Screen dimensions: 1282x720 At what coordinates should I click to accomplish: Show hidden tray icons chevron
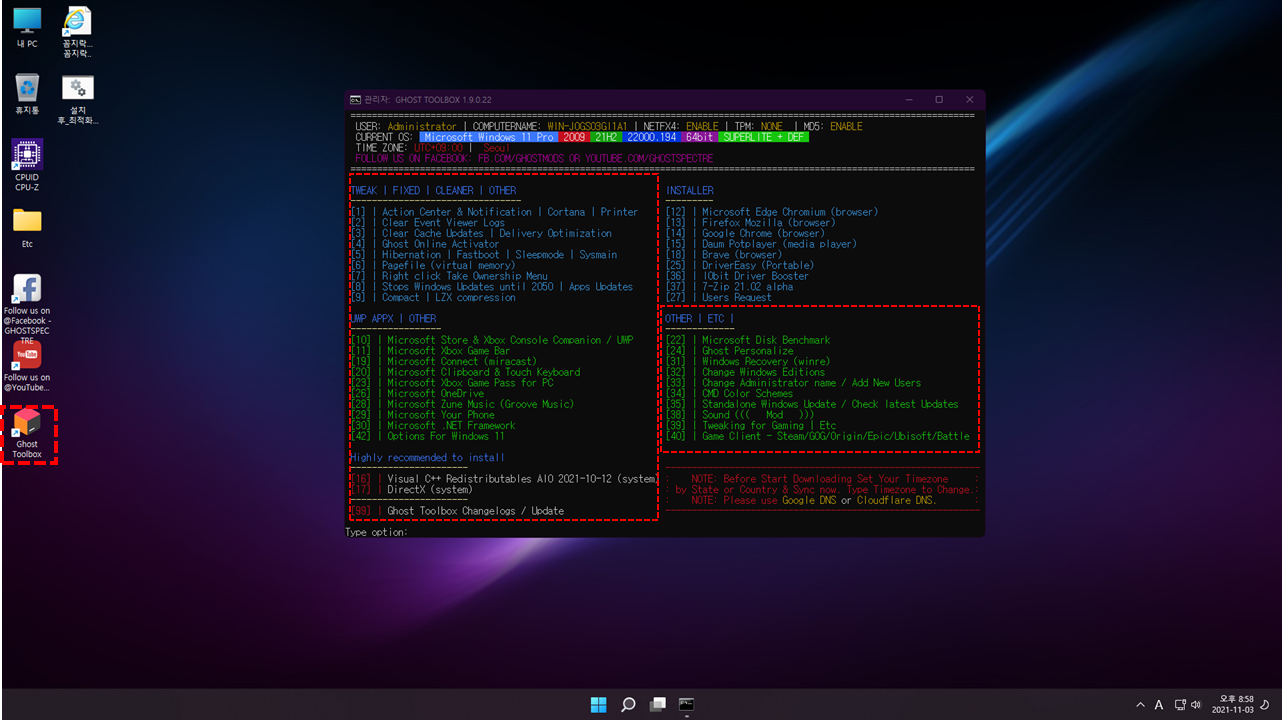click(1140, 704)
